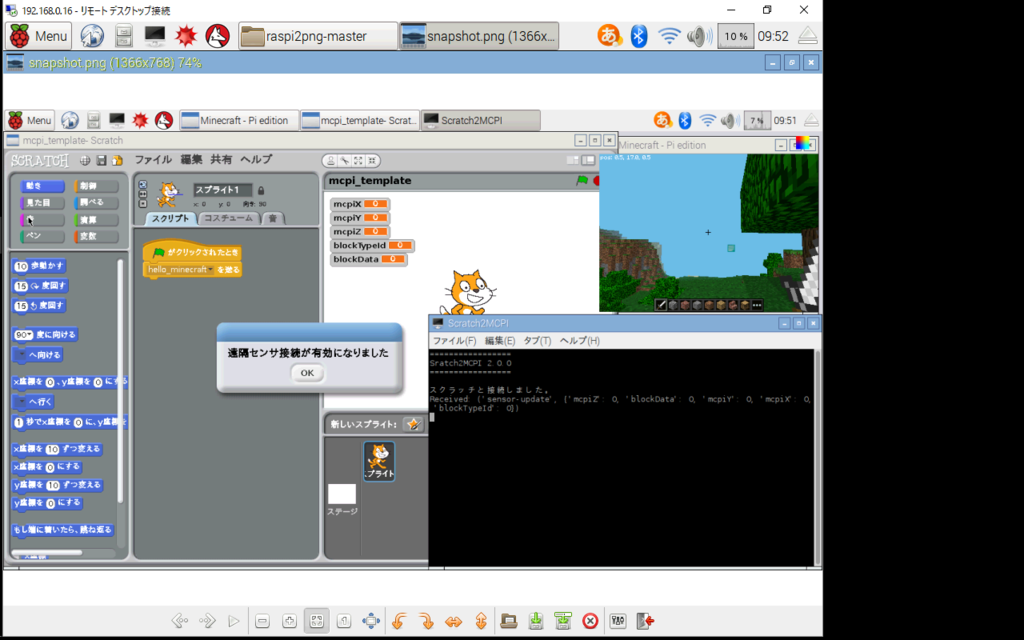Open the Bluetooth menu in the top panel
Viewport: 1024px width, 640px height.
pos(639,36)
